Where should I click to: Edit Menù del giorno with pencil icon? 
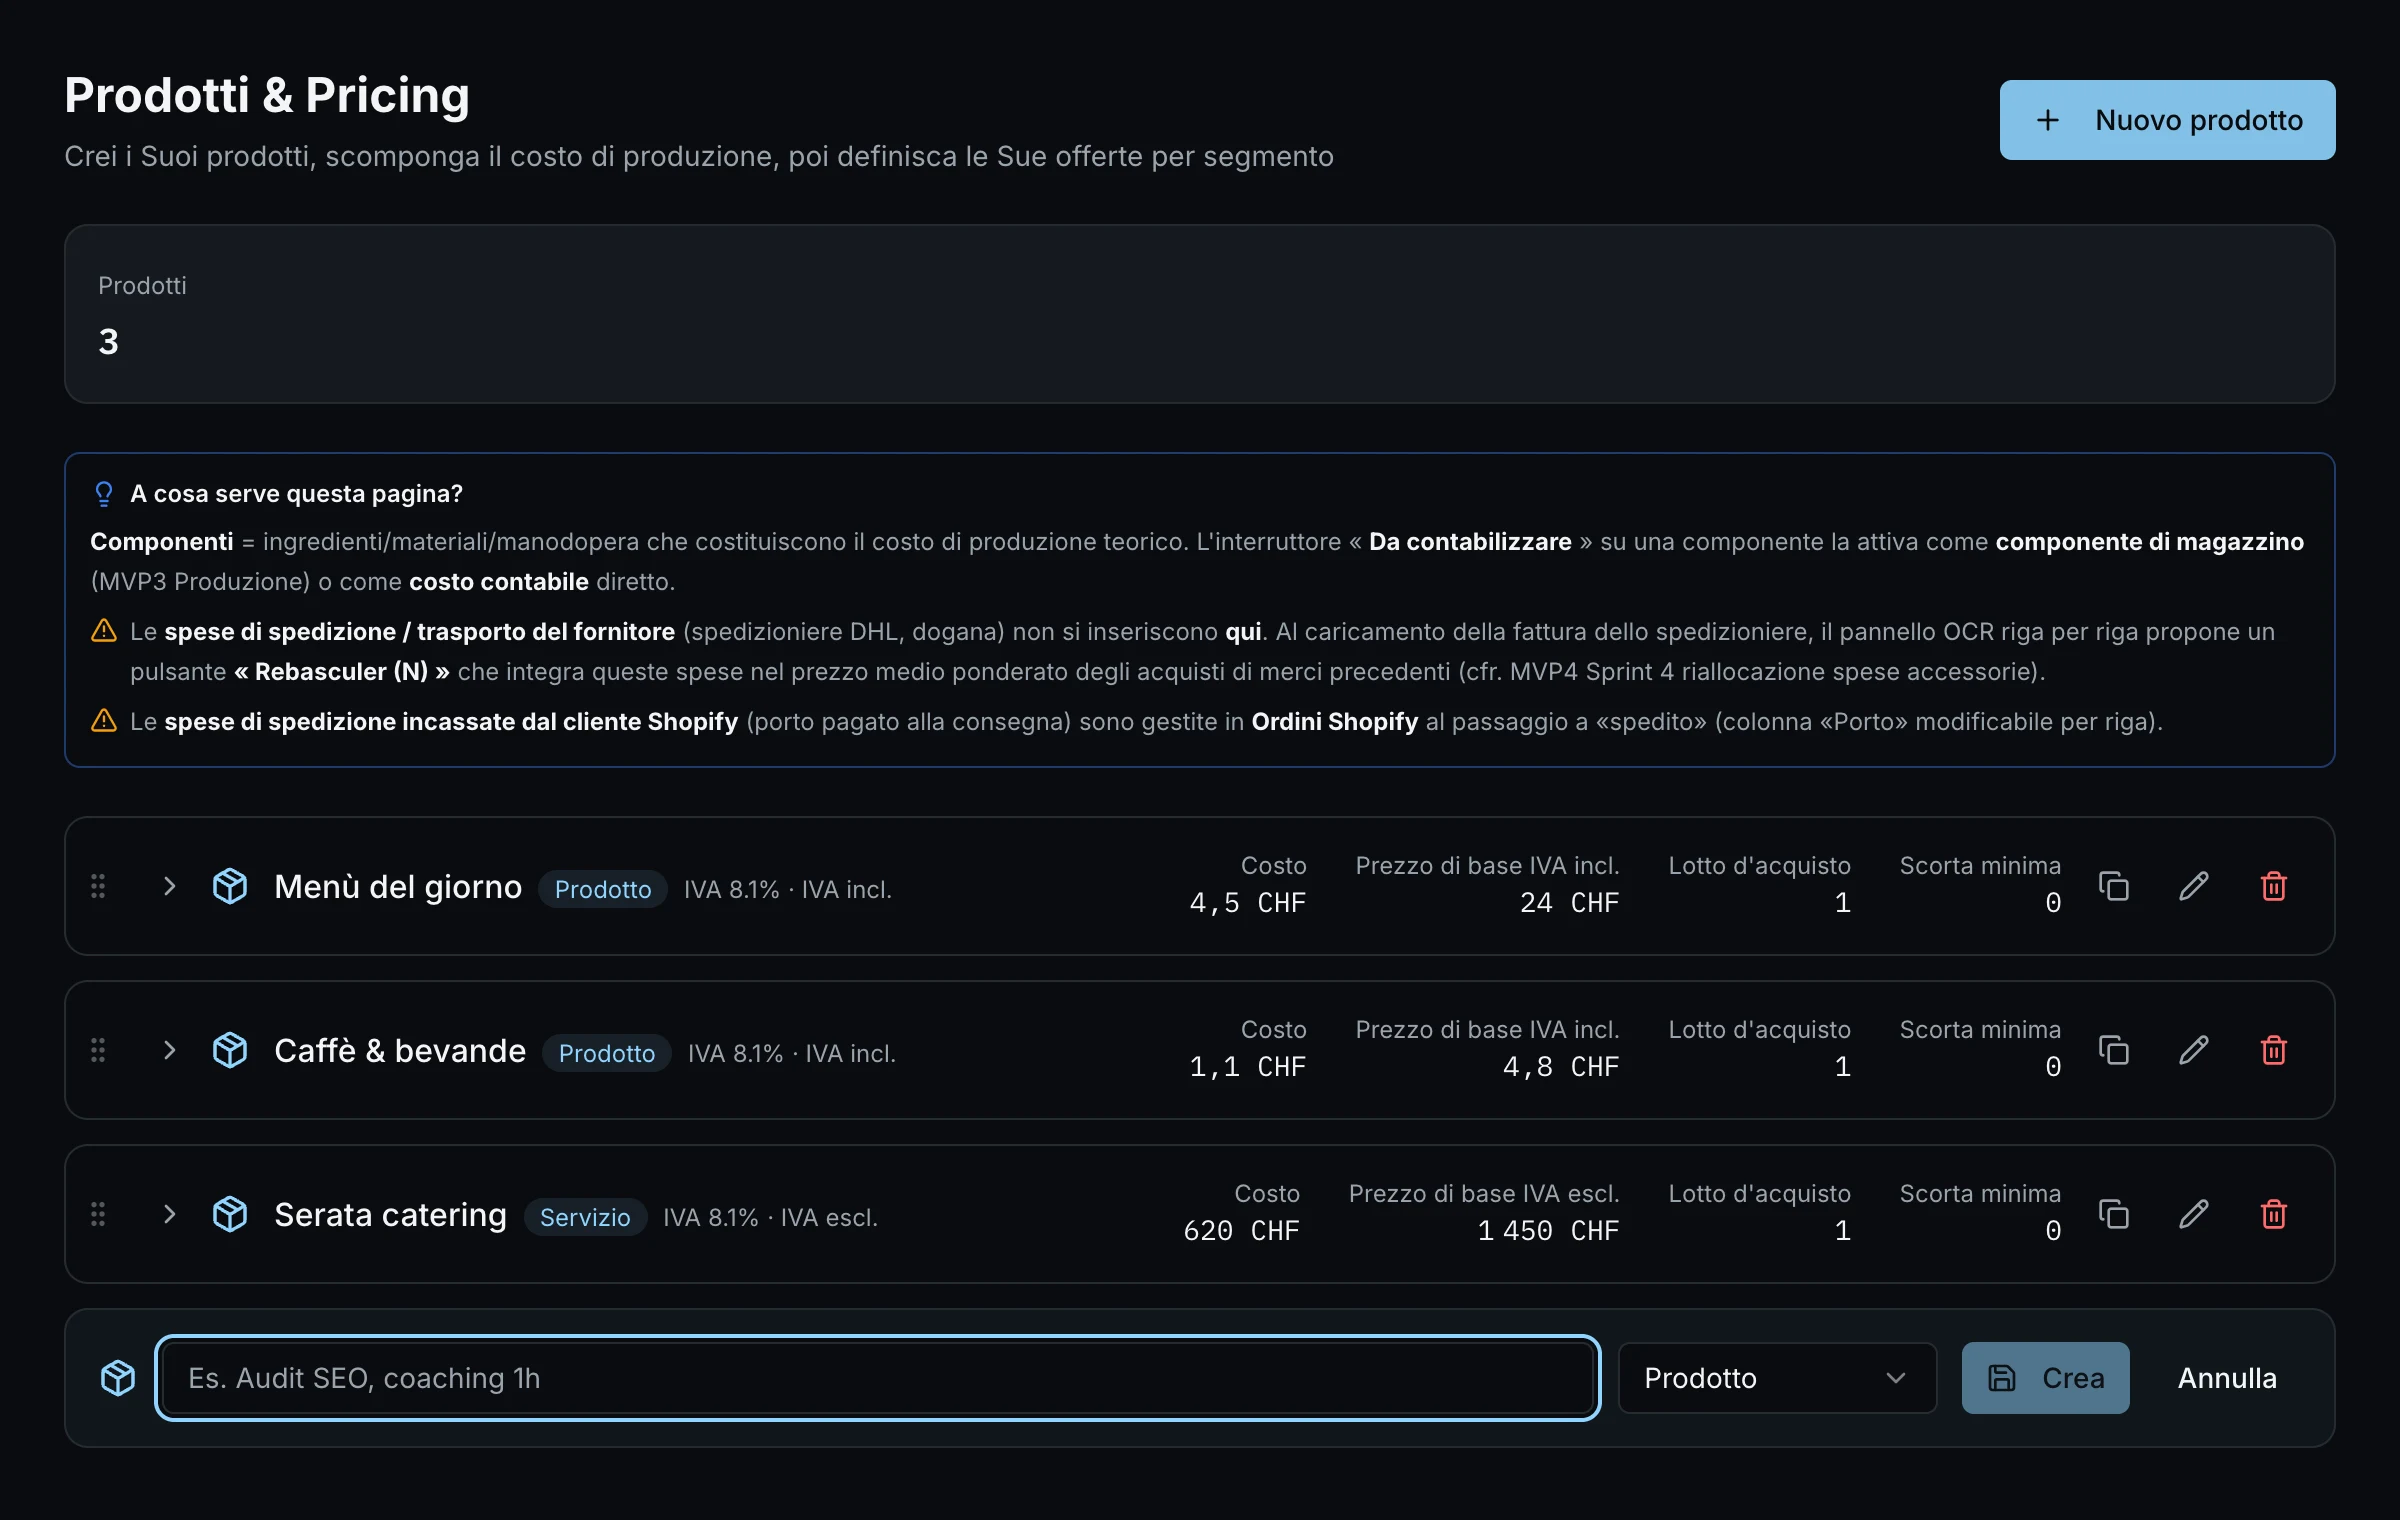click(2193, 886)
